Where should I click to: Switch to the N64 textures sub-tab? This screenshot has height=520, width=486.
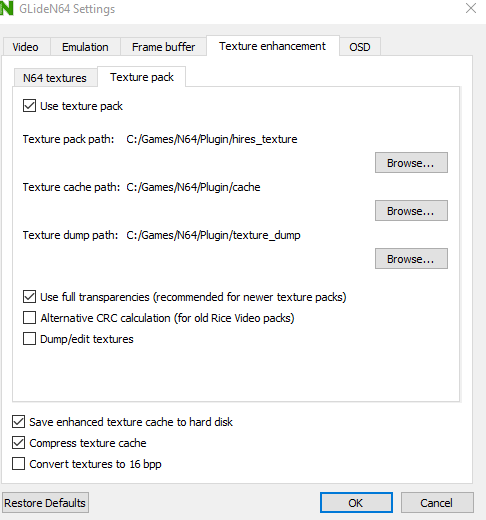pos(55,78)
